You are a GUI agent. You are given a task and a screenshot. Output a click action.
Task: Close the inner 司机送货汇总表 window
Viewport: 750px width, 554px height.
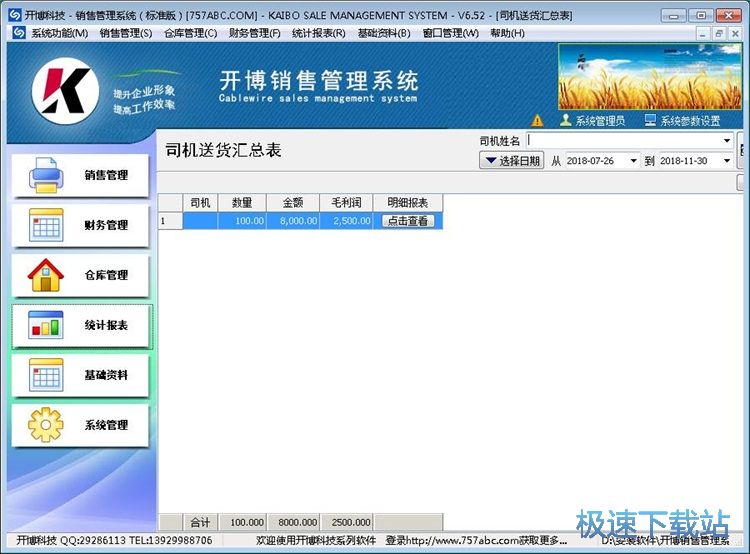click(735, 33)
